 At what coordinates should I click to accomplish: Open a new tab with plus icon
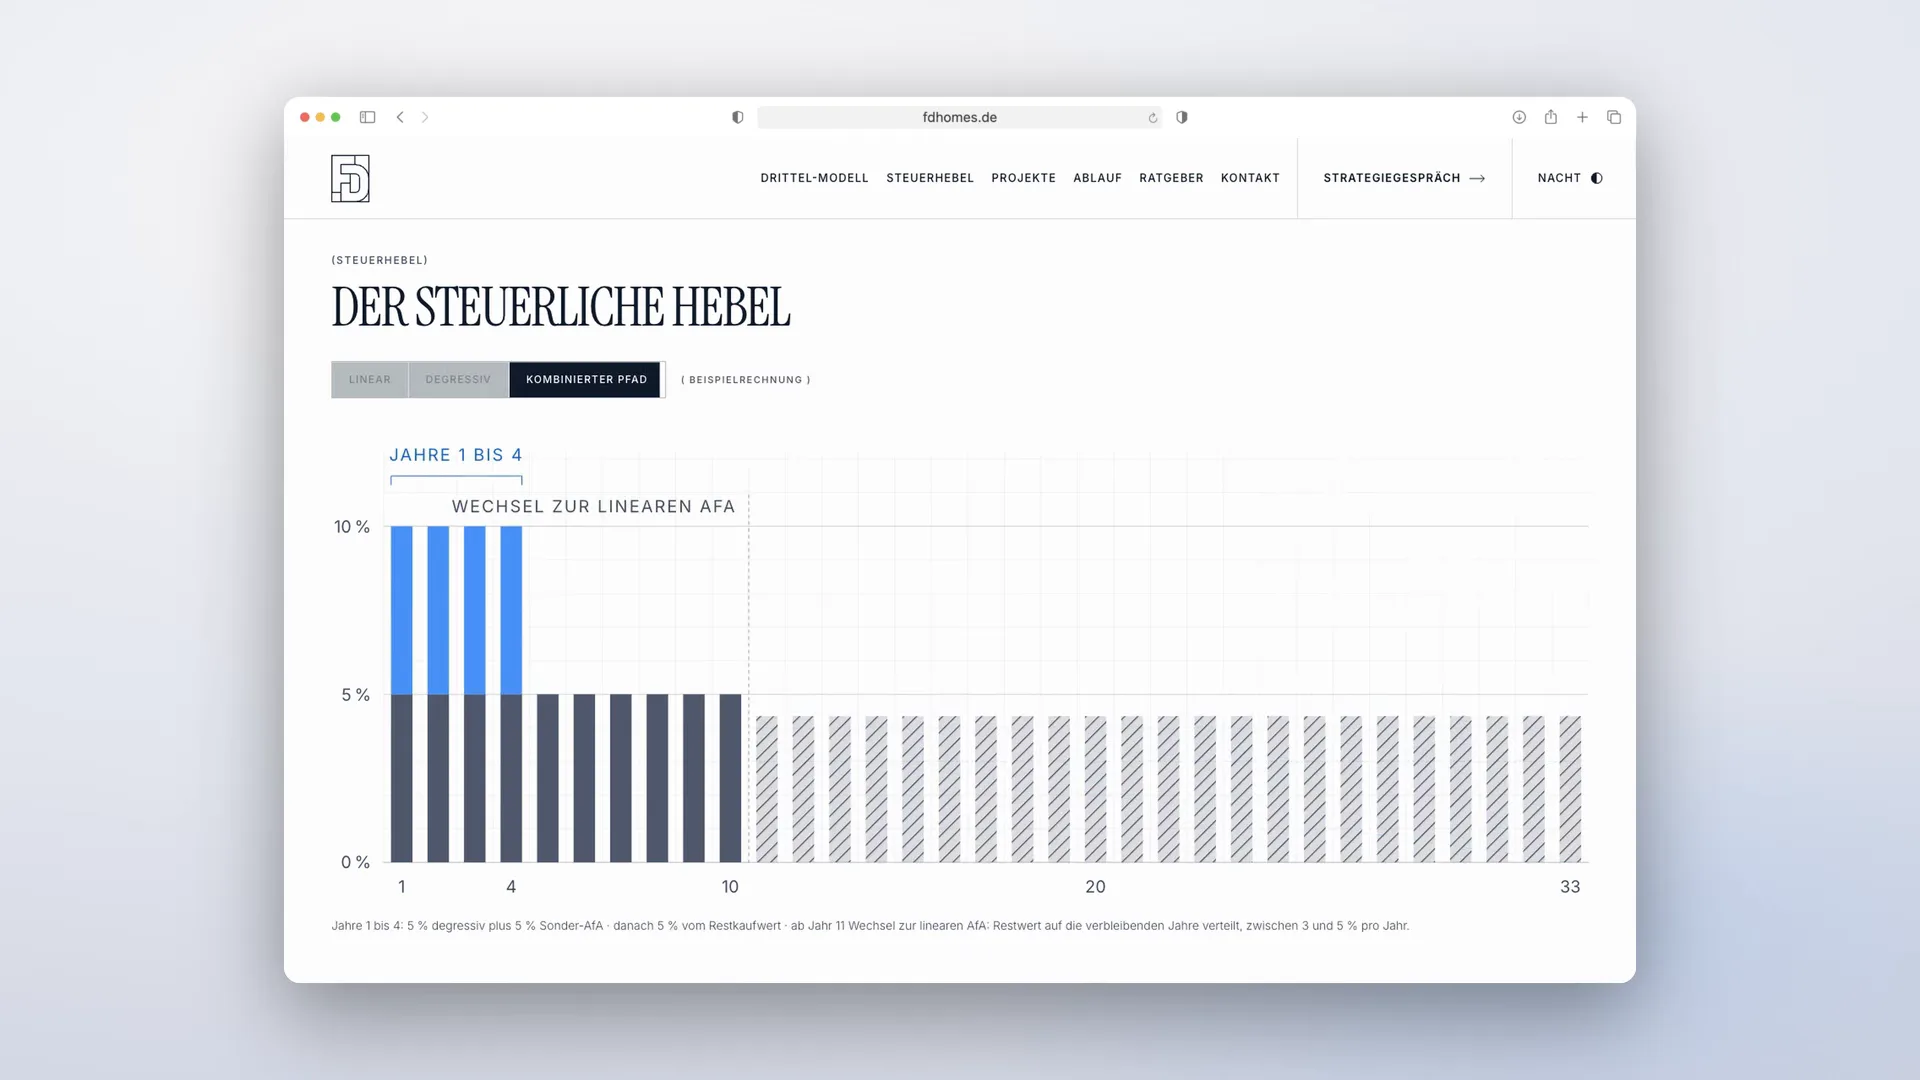tap(1583, 117)
